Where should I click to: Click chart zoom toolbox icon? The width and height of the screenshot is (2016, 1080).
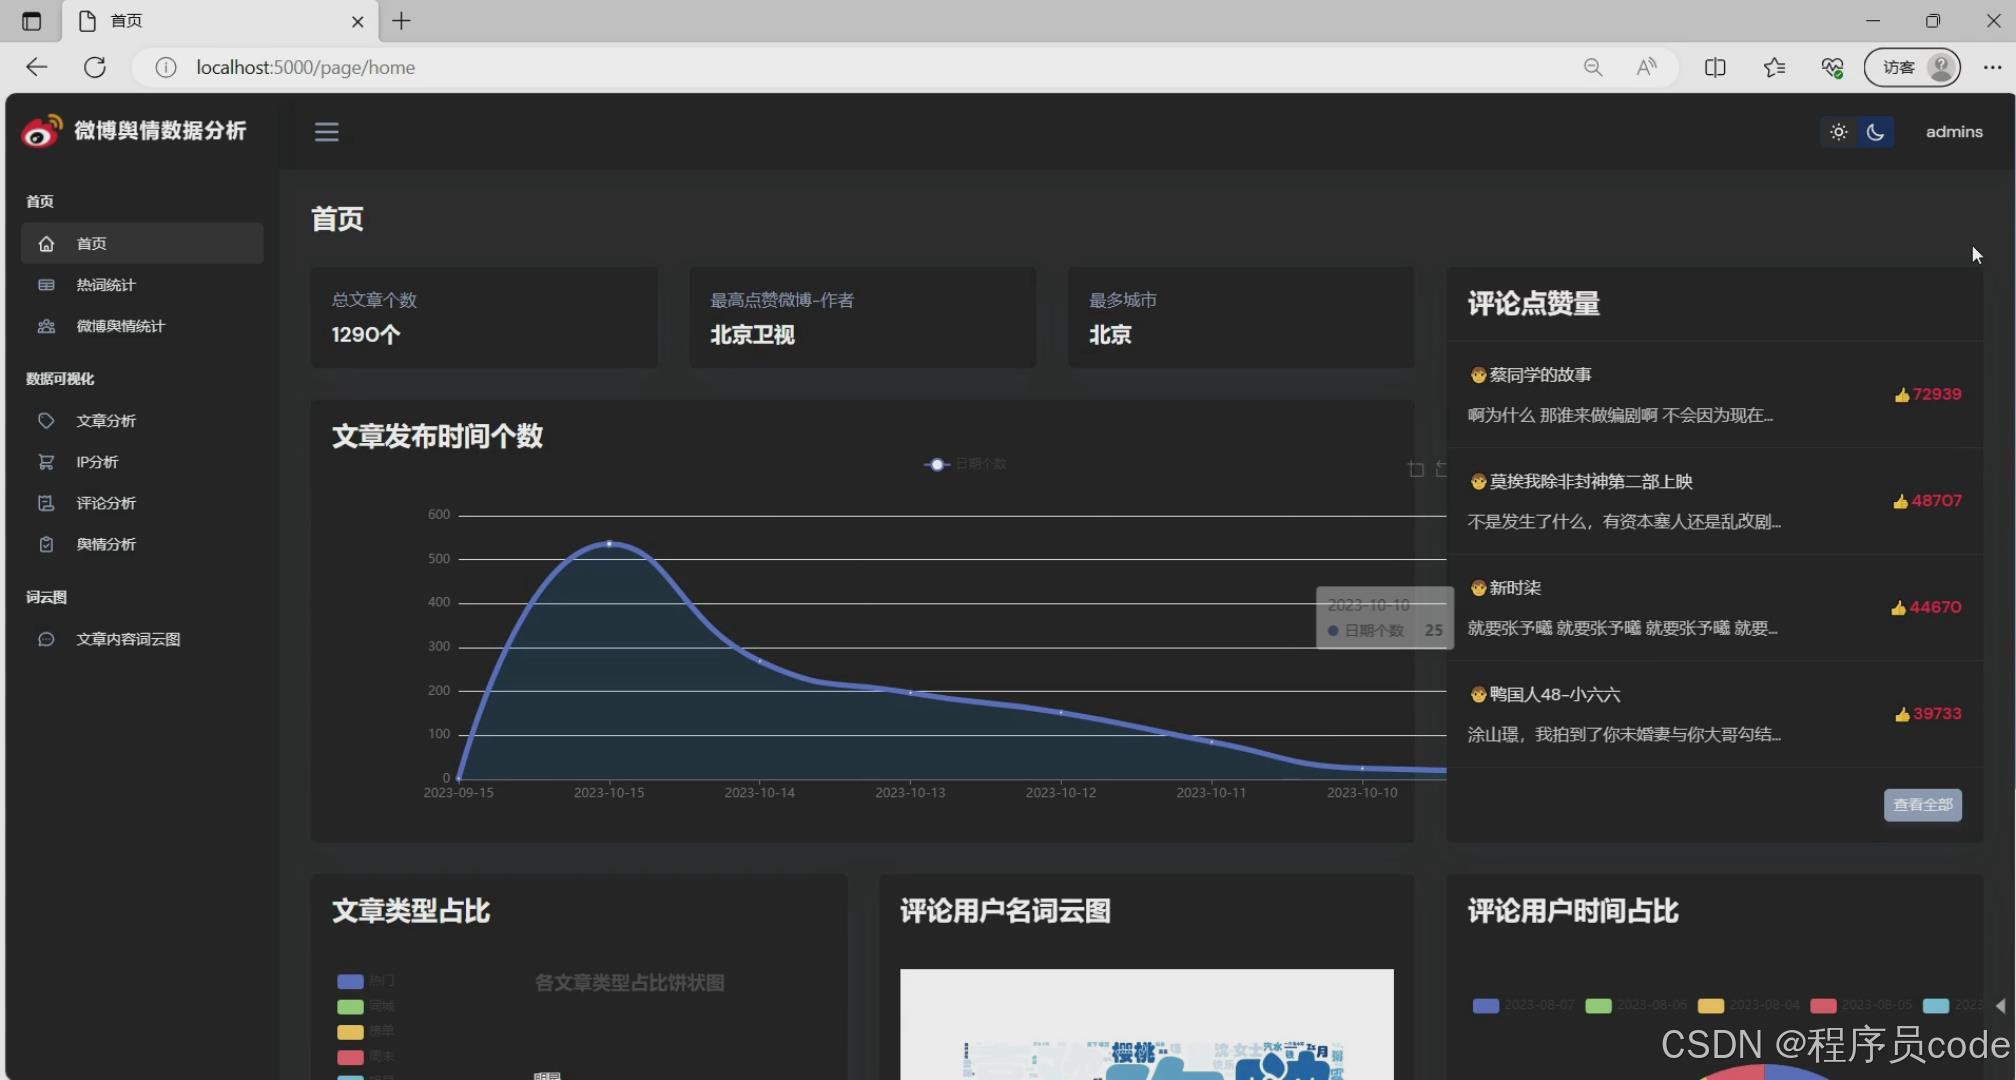1415,469
